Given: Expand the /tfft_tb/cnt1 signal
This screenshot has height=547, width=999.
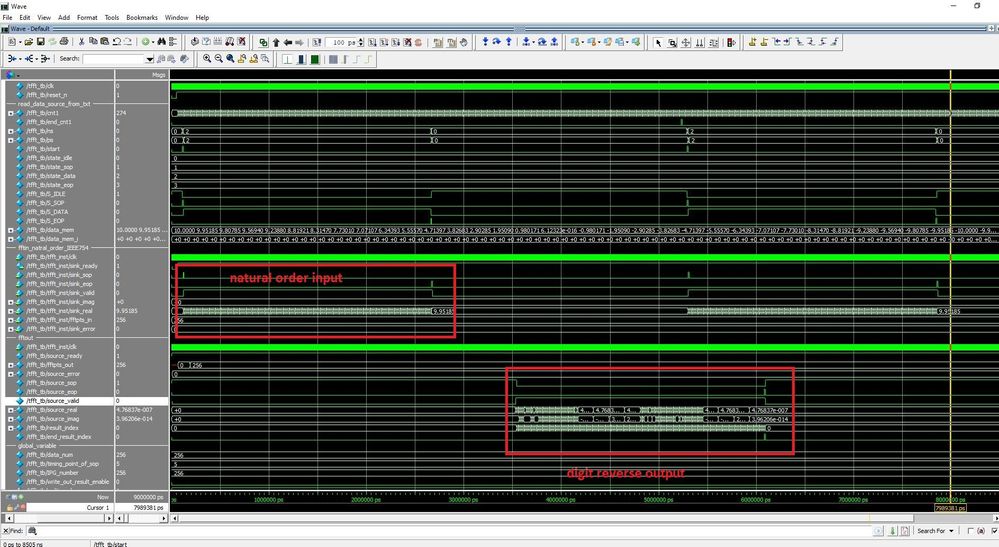Looking at the screenshot, I should [11, 113].
